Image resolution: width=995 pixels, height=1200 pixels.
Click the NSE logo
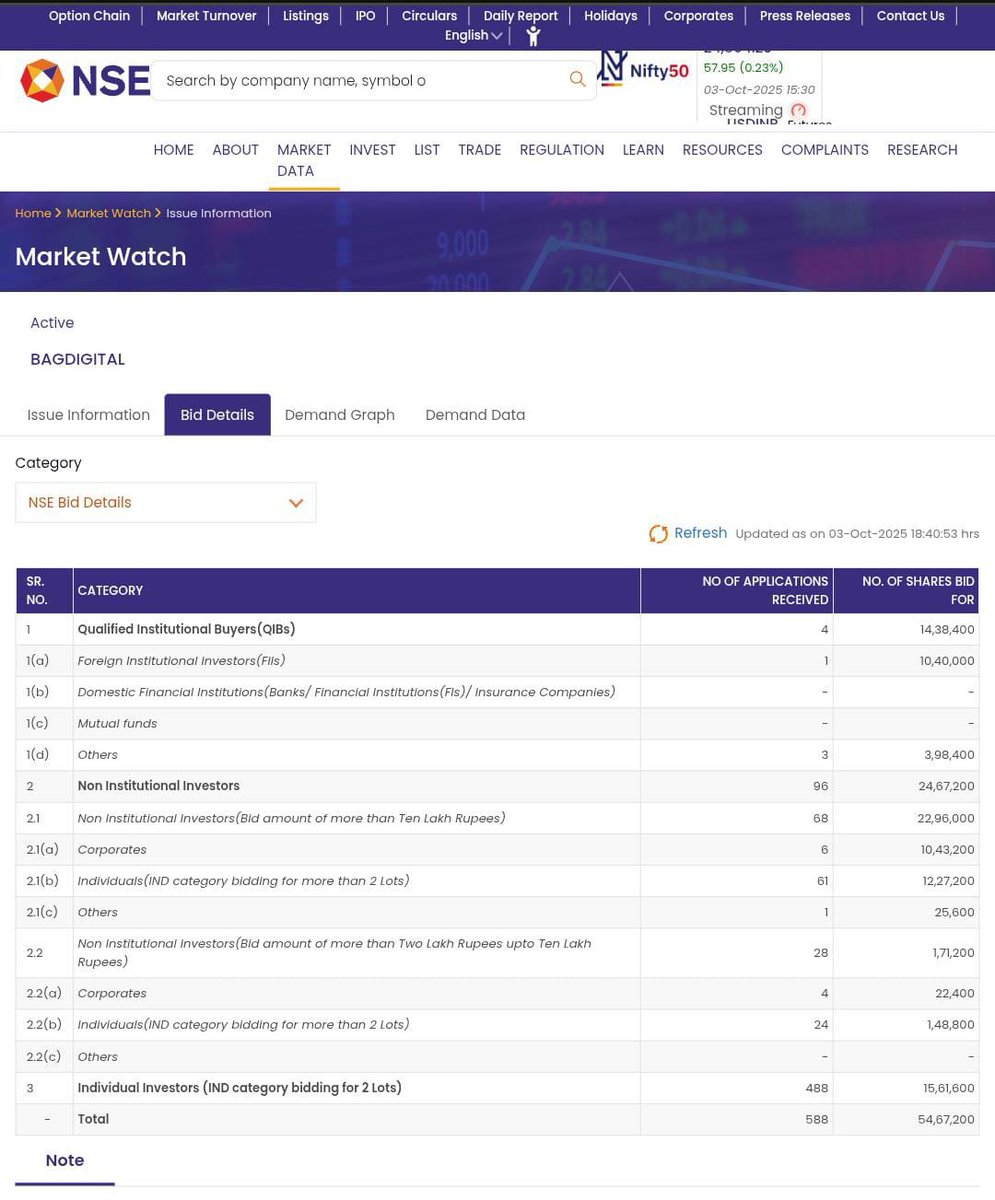click(x=85, y=80)
